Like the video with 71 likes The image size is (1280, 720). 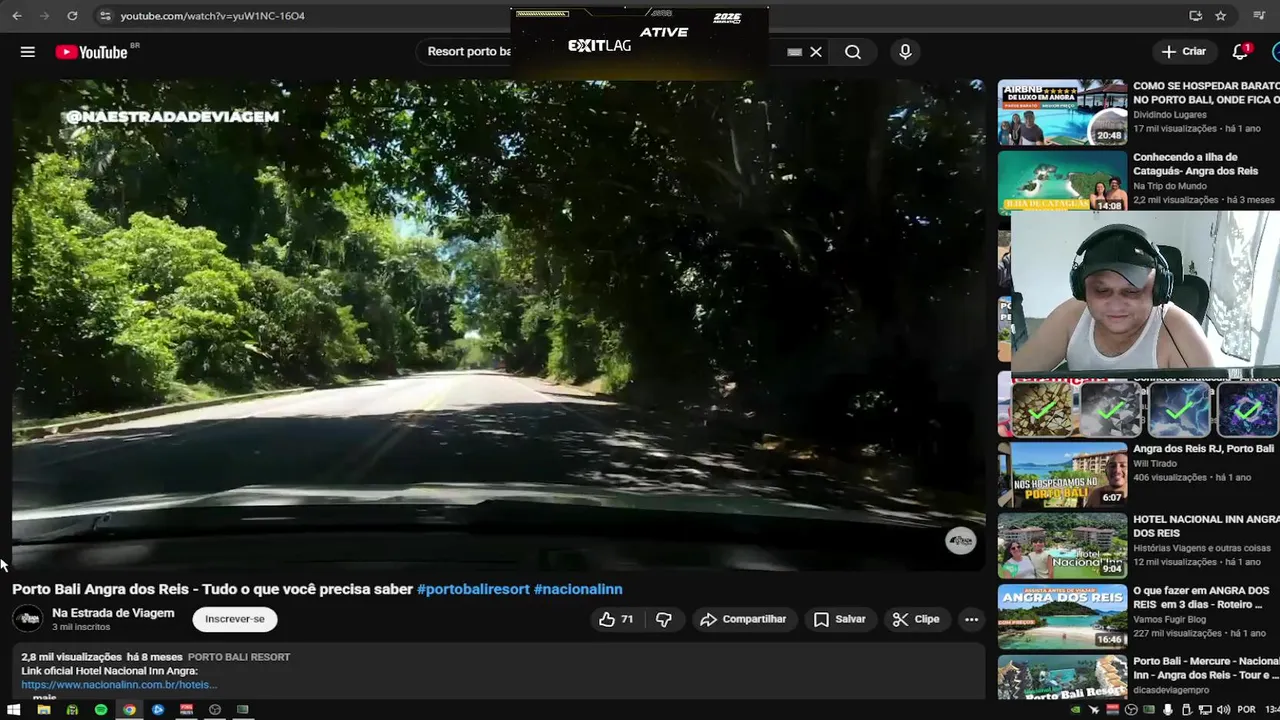click(616, 619)
